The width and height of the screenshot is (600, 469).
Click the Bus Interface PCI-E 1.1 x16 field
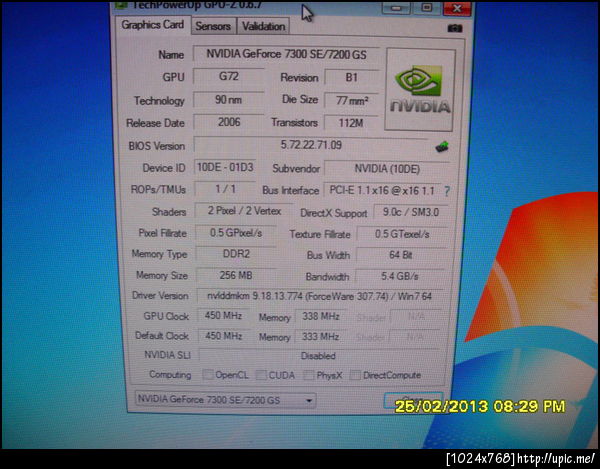[x=382, y=190]
